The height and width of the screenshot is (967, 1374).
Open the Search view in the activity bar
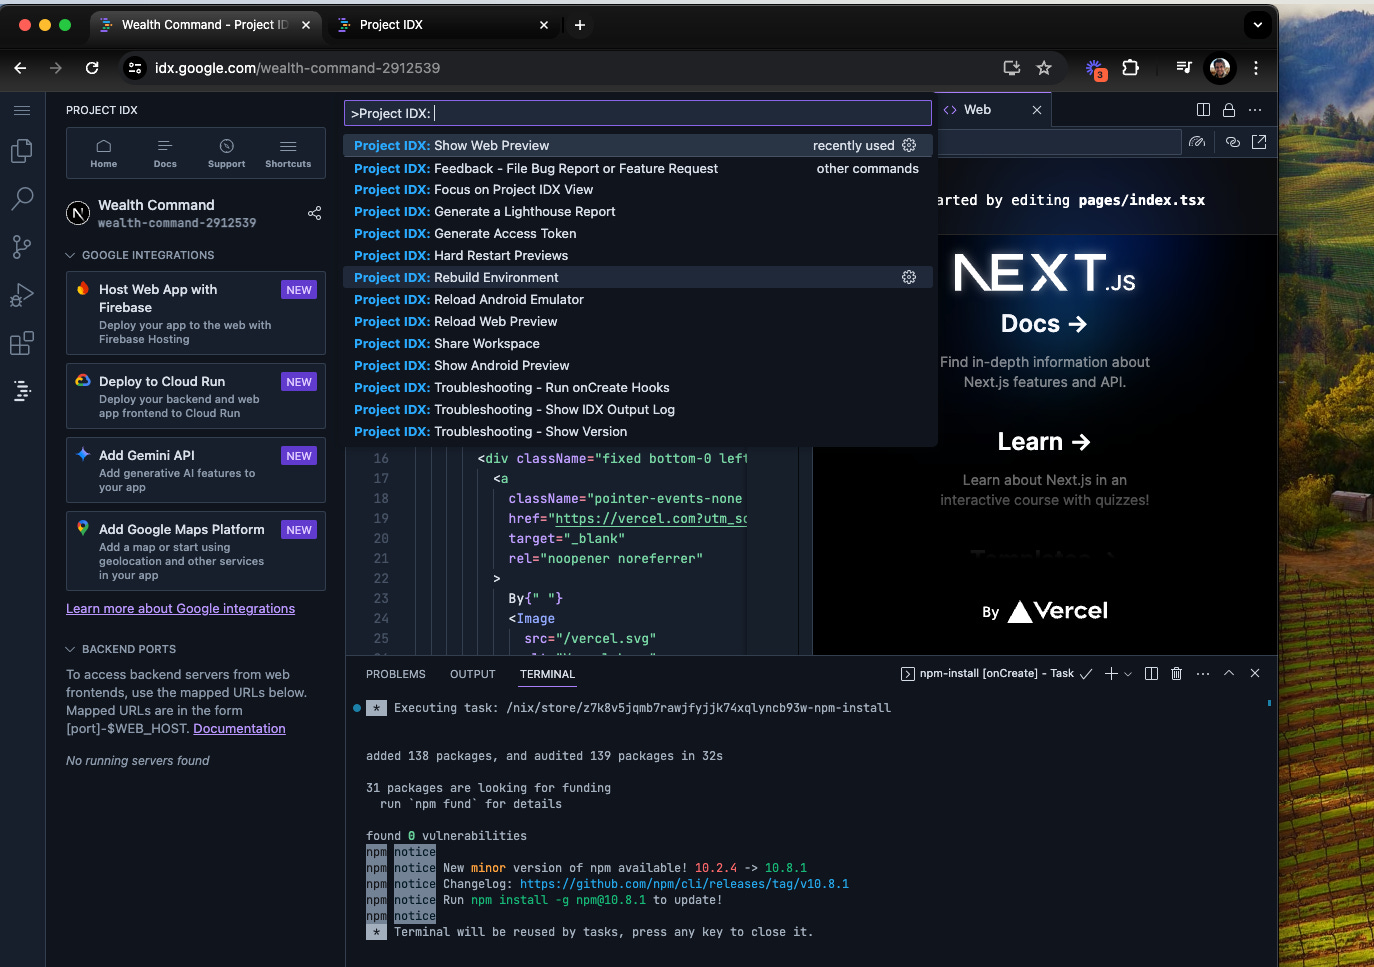22,199
